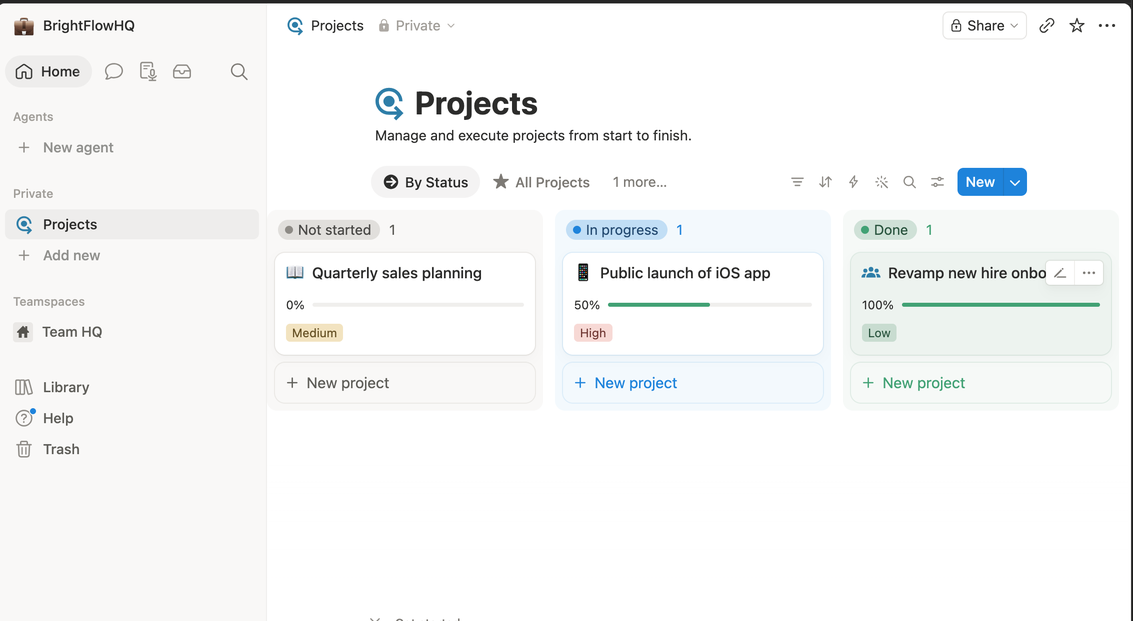Click the Done status label

coord(885,230)
